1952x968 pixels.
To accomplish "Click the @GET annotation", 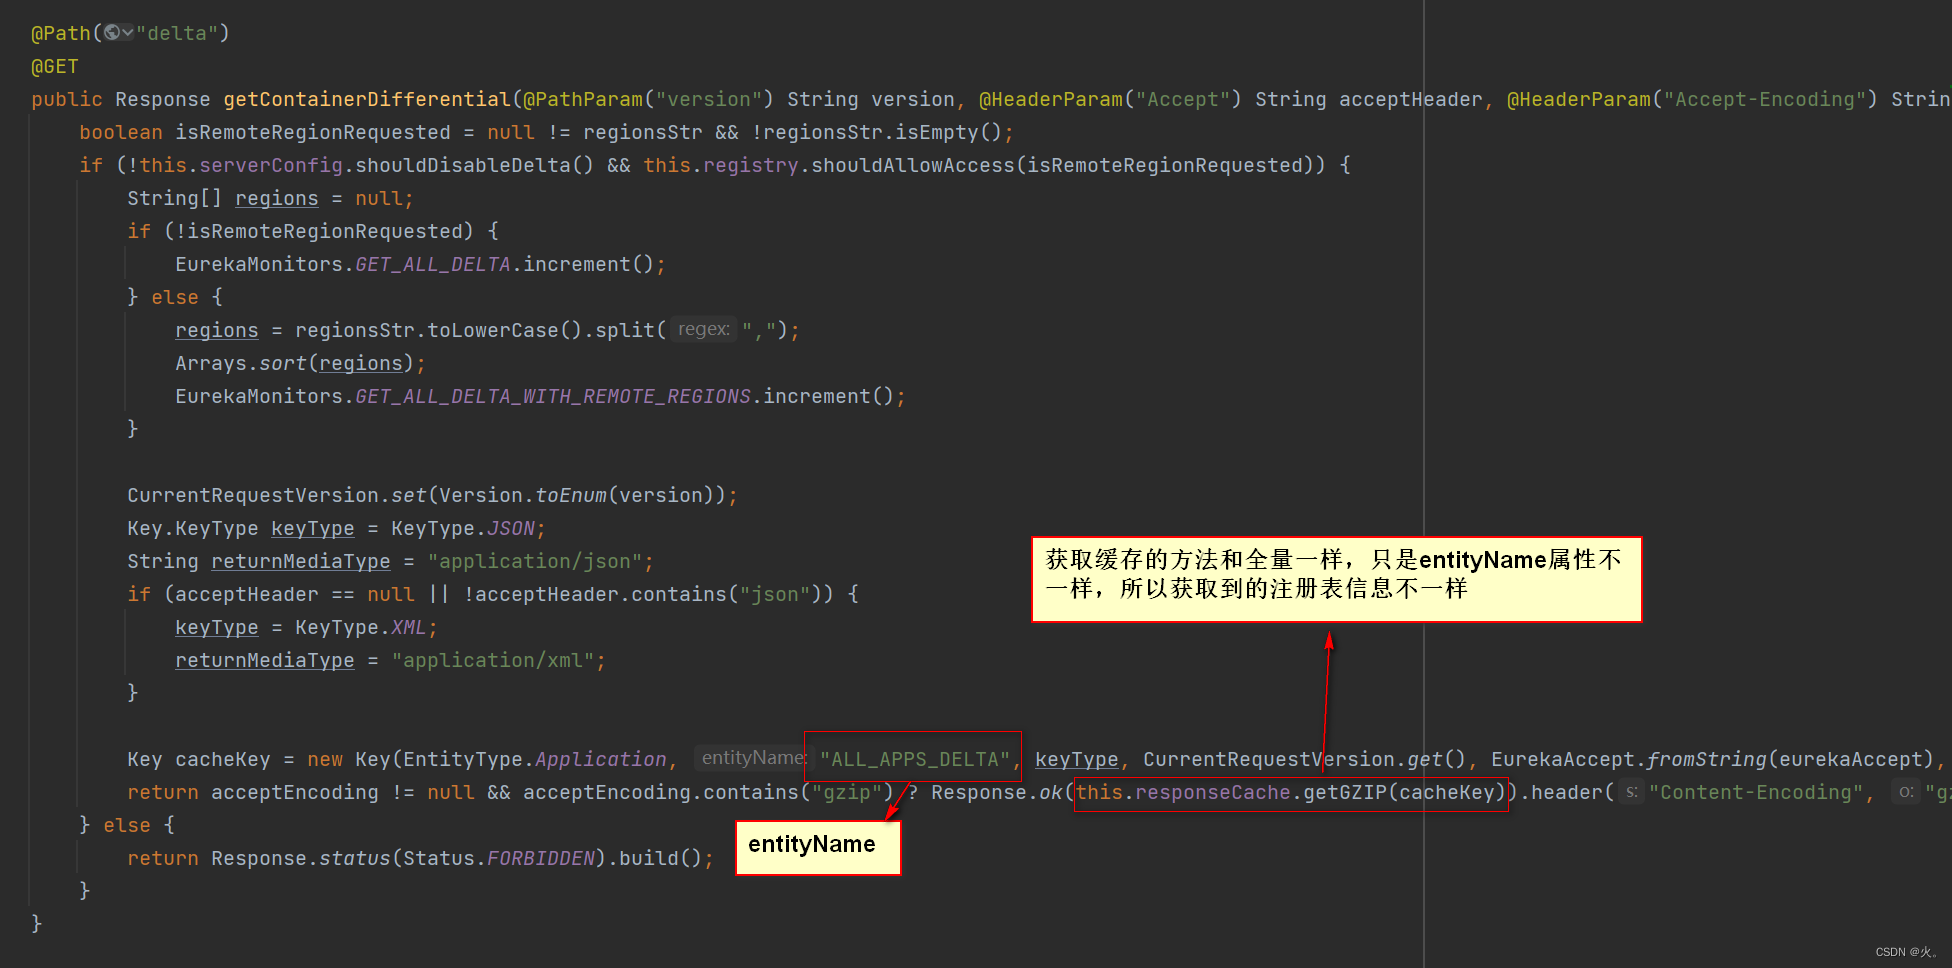I will click(55, 66).
